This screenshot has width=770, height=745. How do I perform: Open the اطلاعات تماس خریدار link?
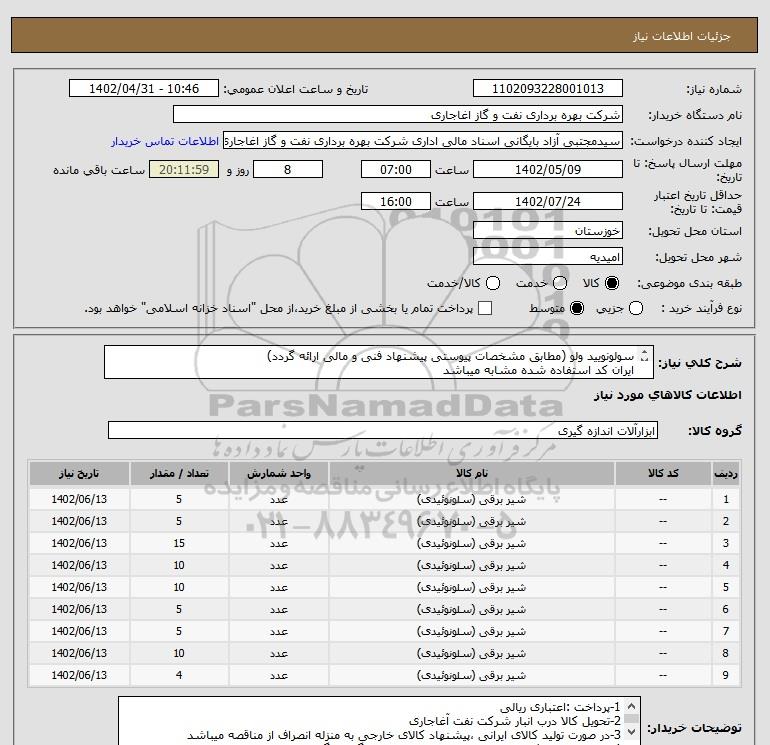(x=165, y=141)
